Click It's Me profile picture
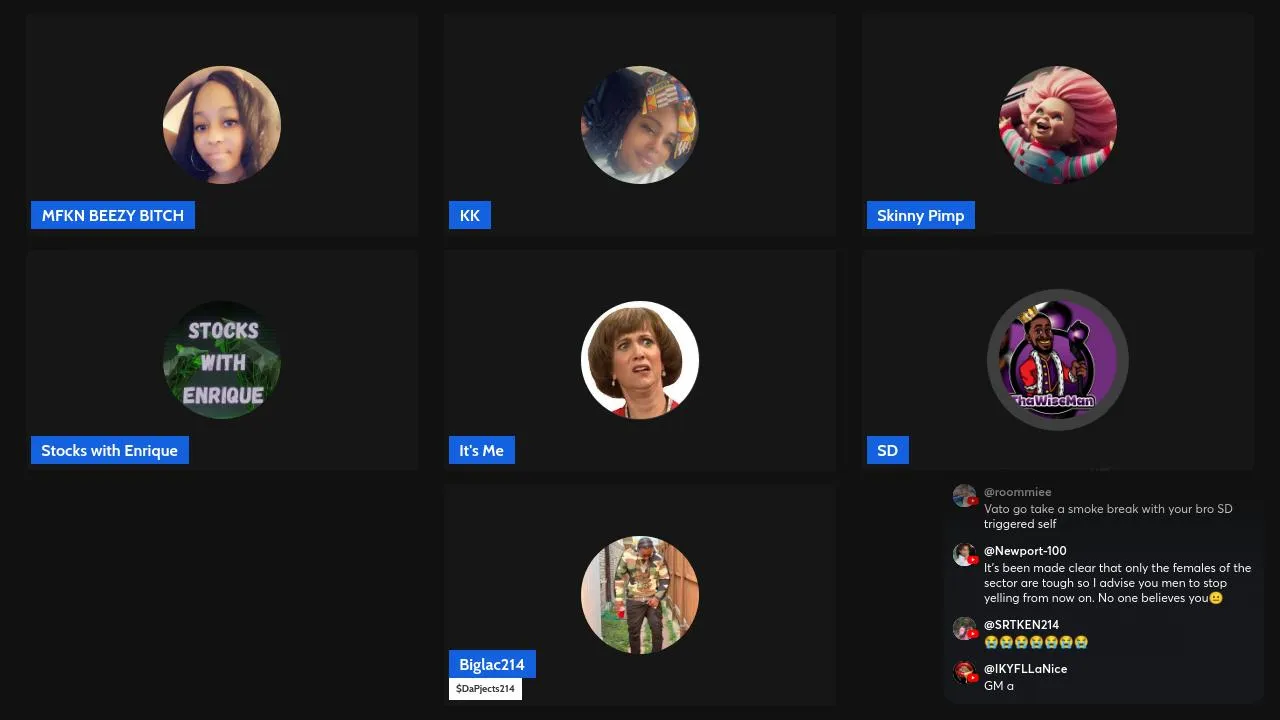This screenshot has width=1280, height=720. [x=640, y=360]
